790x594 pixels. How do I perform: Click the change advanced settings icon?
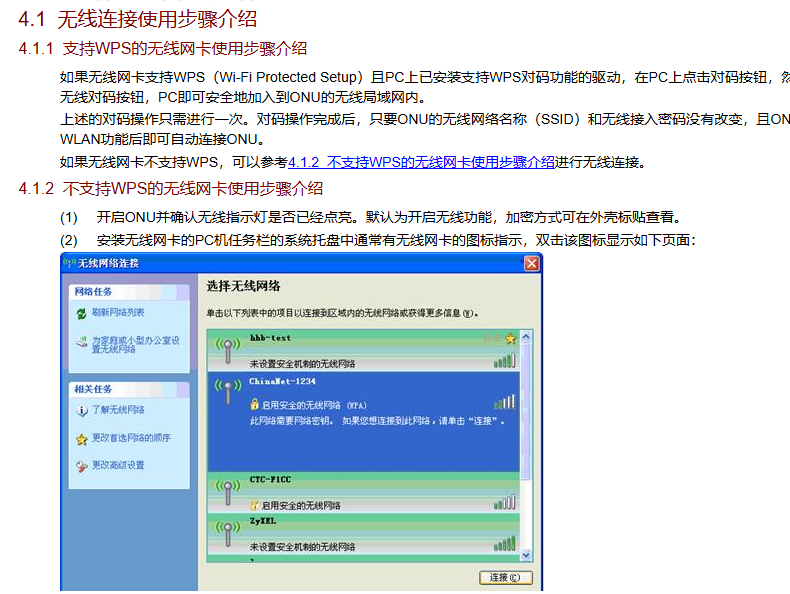(81, 466)
